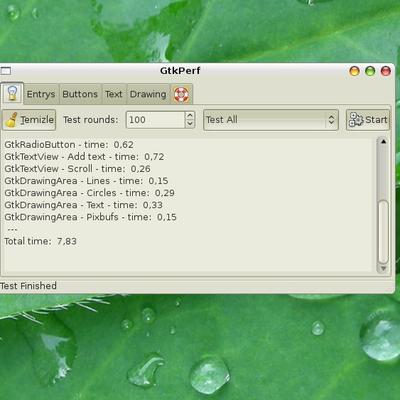Viewport: 400px width, 400px height.
Task: Open the lightbulb info tab
Action: [x=12, y=93]
